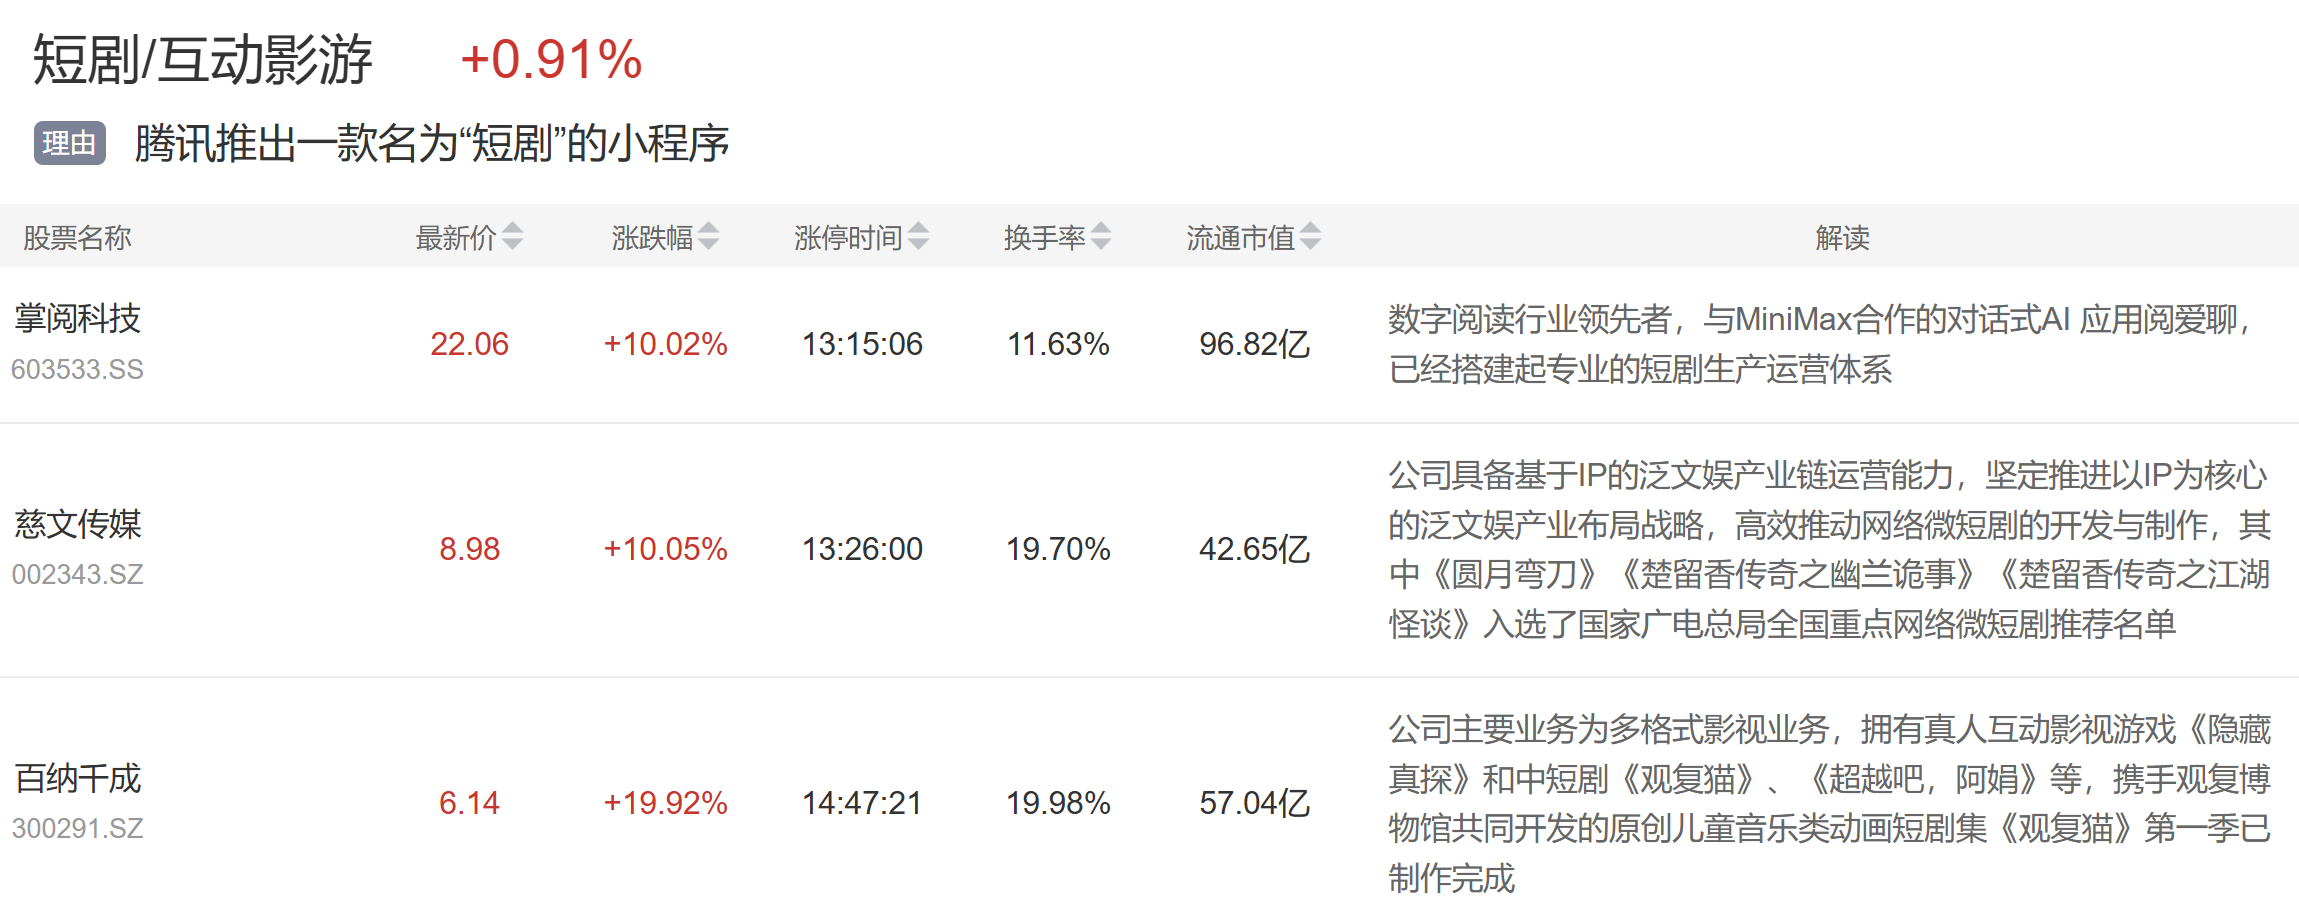Click 慈文传媒 limit-up time 13:26:00
The height and width of the screenshot is (921, 2299).
[x=862, y=549]
